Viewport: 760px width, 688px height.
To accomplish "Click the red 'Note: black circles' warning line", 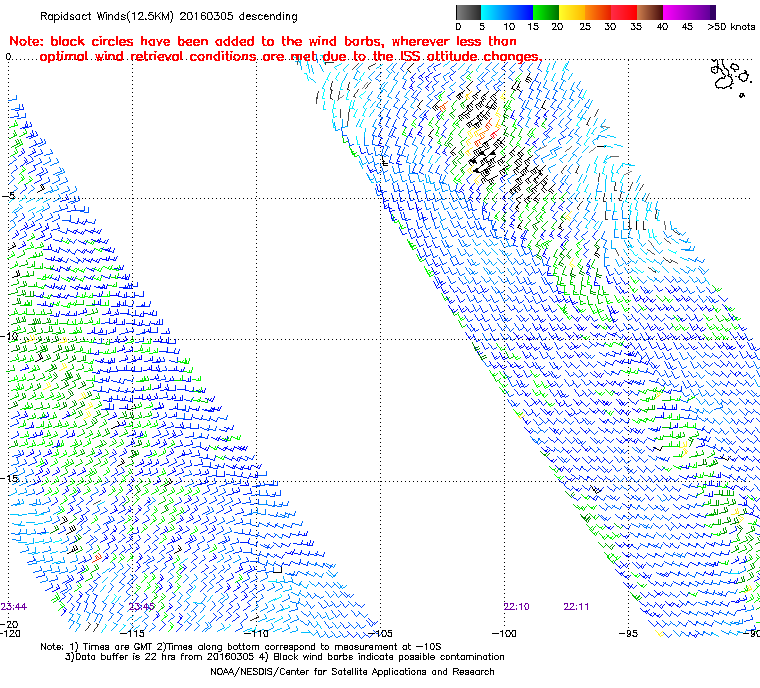I will (263, 41).
